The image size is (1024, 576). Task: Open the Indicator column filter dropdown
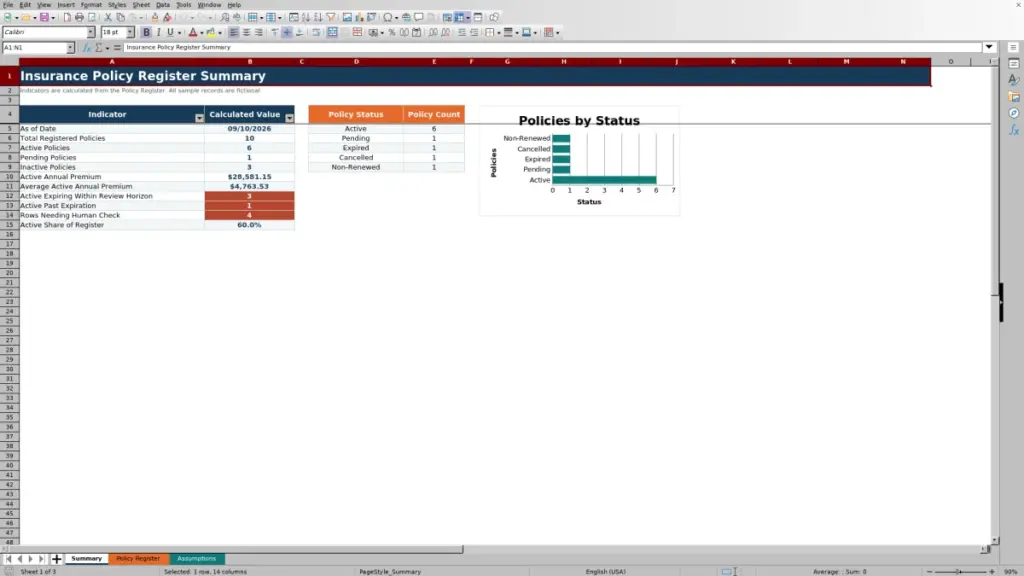point(199,118)
